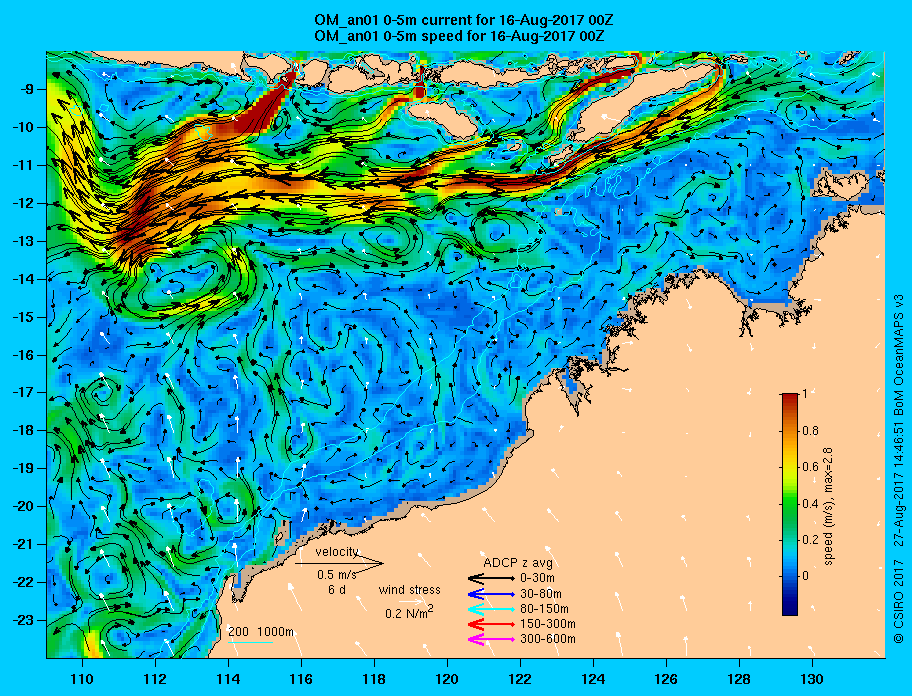
Task: Click the 120 longitude axis label
Action: tap(447, 679)
